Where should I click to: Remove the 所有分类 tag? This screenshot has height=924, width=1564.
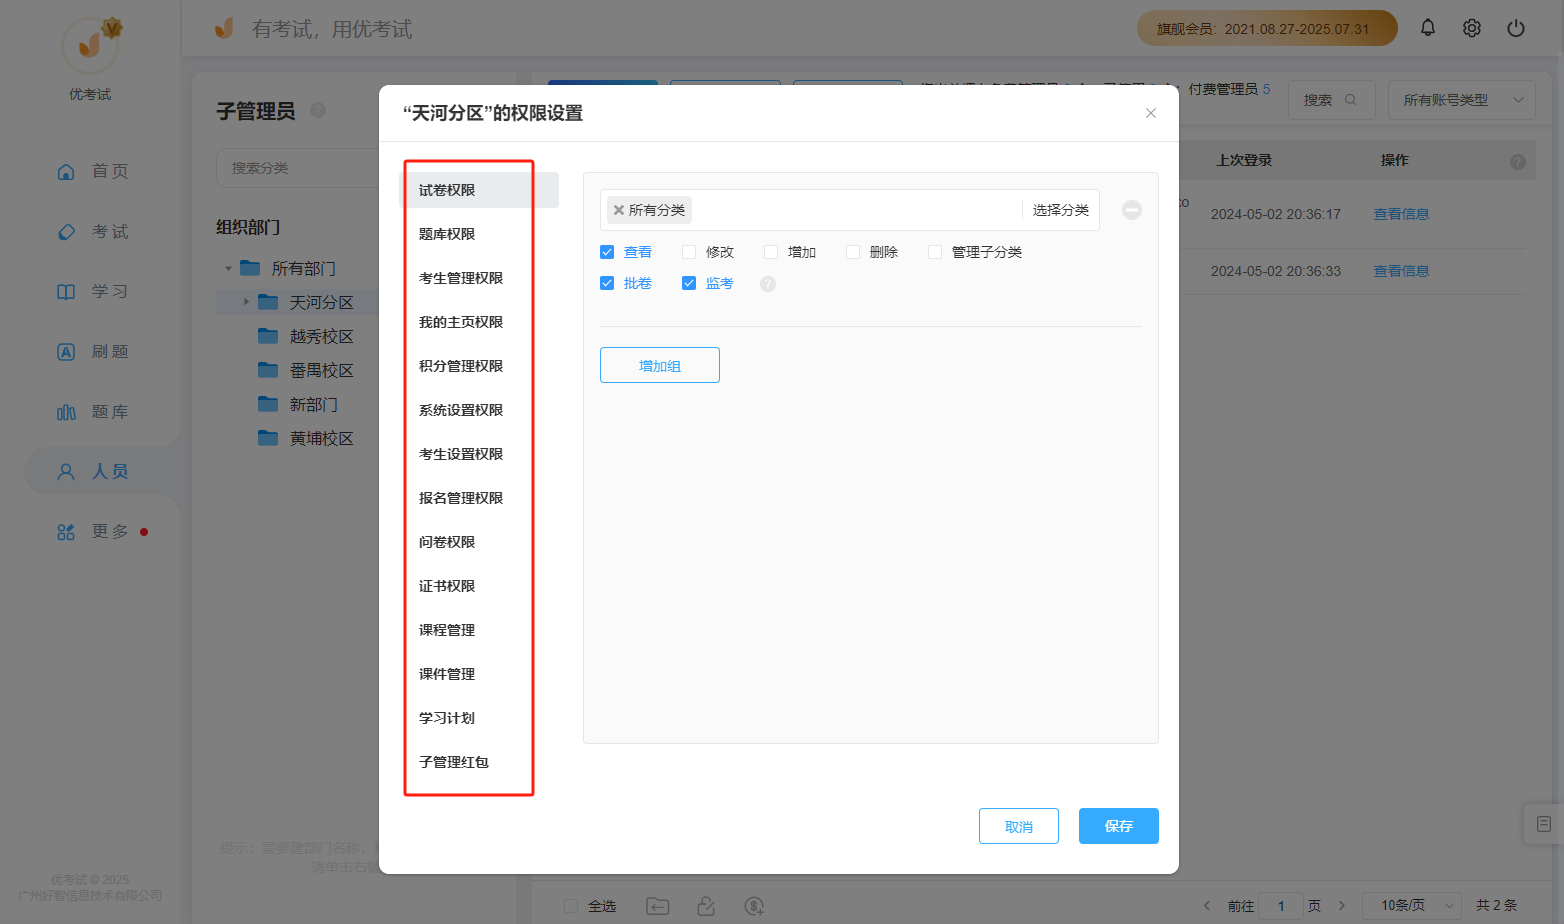(x=619, y=210)
